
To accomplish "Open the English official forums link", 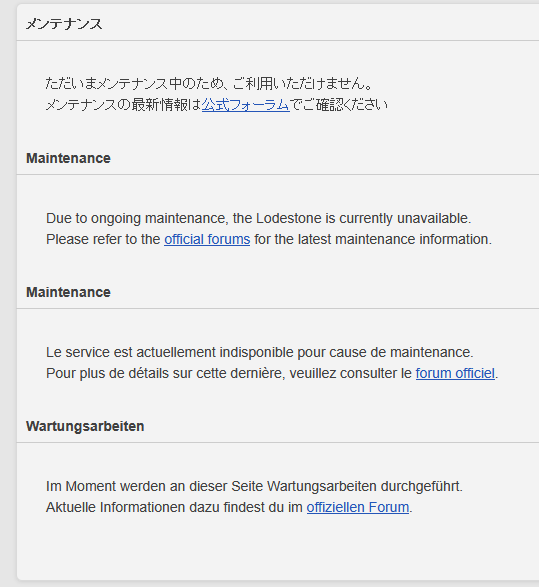I will (x=207, y=239).
